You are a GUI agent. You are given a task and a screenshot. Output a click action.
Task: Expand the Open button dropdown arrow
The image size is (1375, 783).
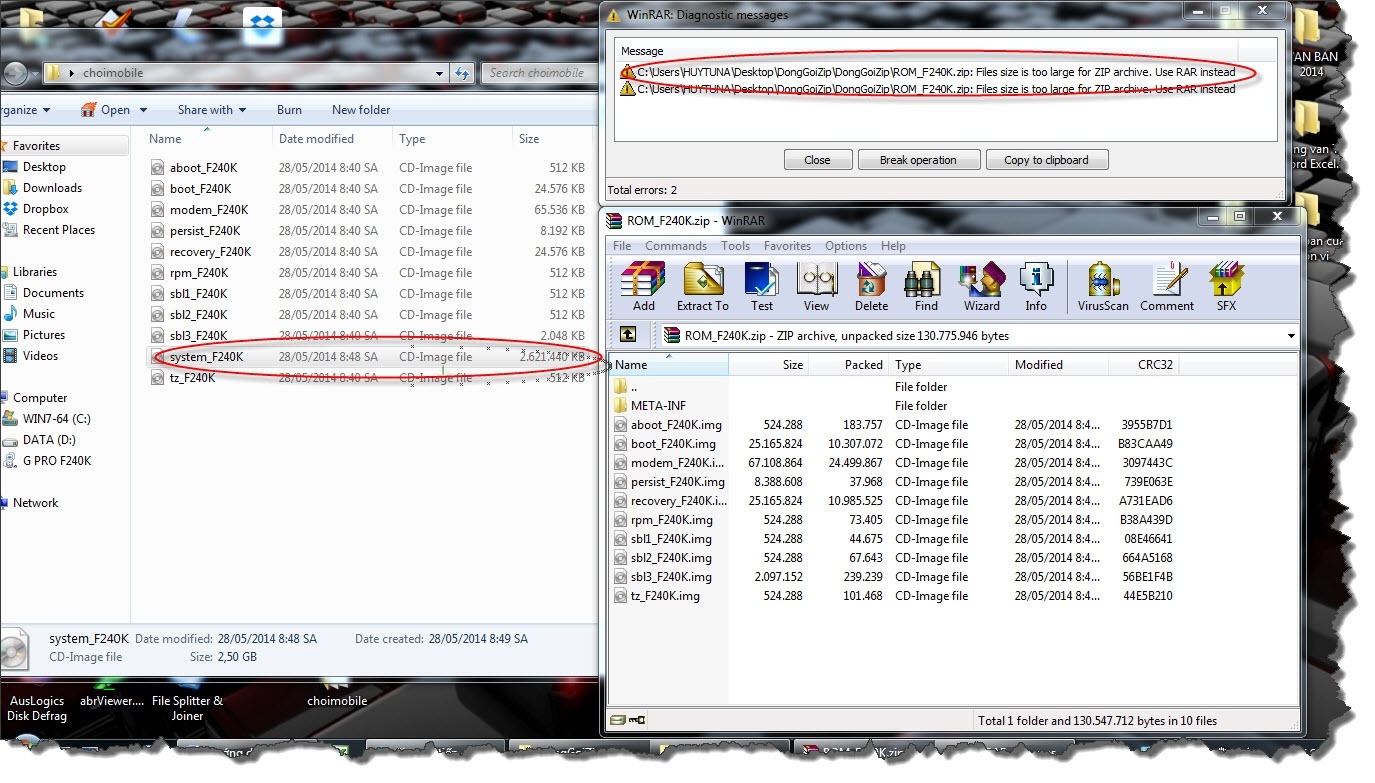click(x=143, y=110)
